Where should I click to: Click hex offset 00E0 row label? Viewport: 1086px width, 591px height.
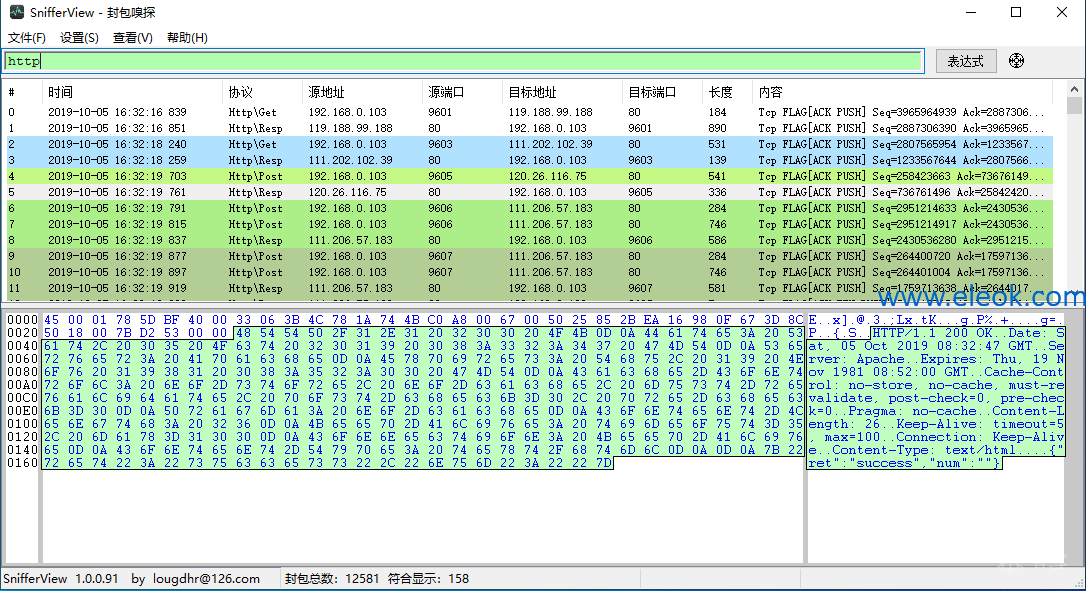coord(22,411)
